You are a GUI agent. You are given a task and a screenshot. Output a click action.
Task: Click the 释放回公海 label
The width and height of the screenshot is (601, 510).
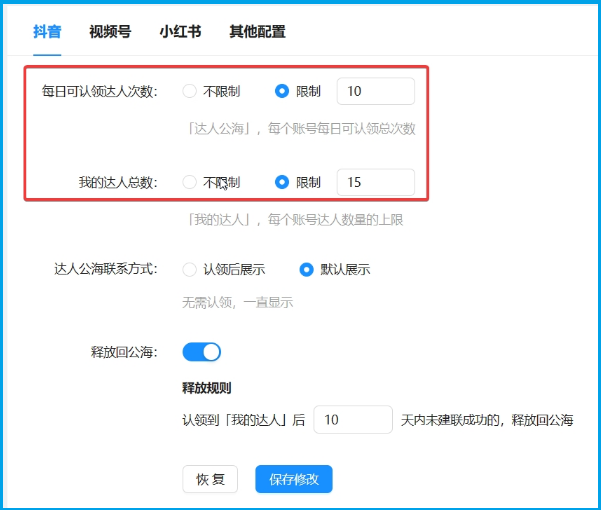(x=125, y=352)
